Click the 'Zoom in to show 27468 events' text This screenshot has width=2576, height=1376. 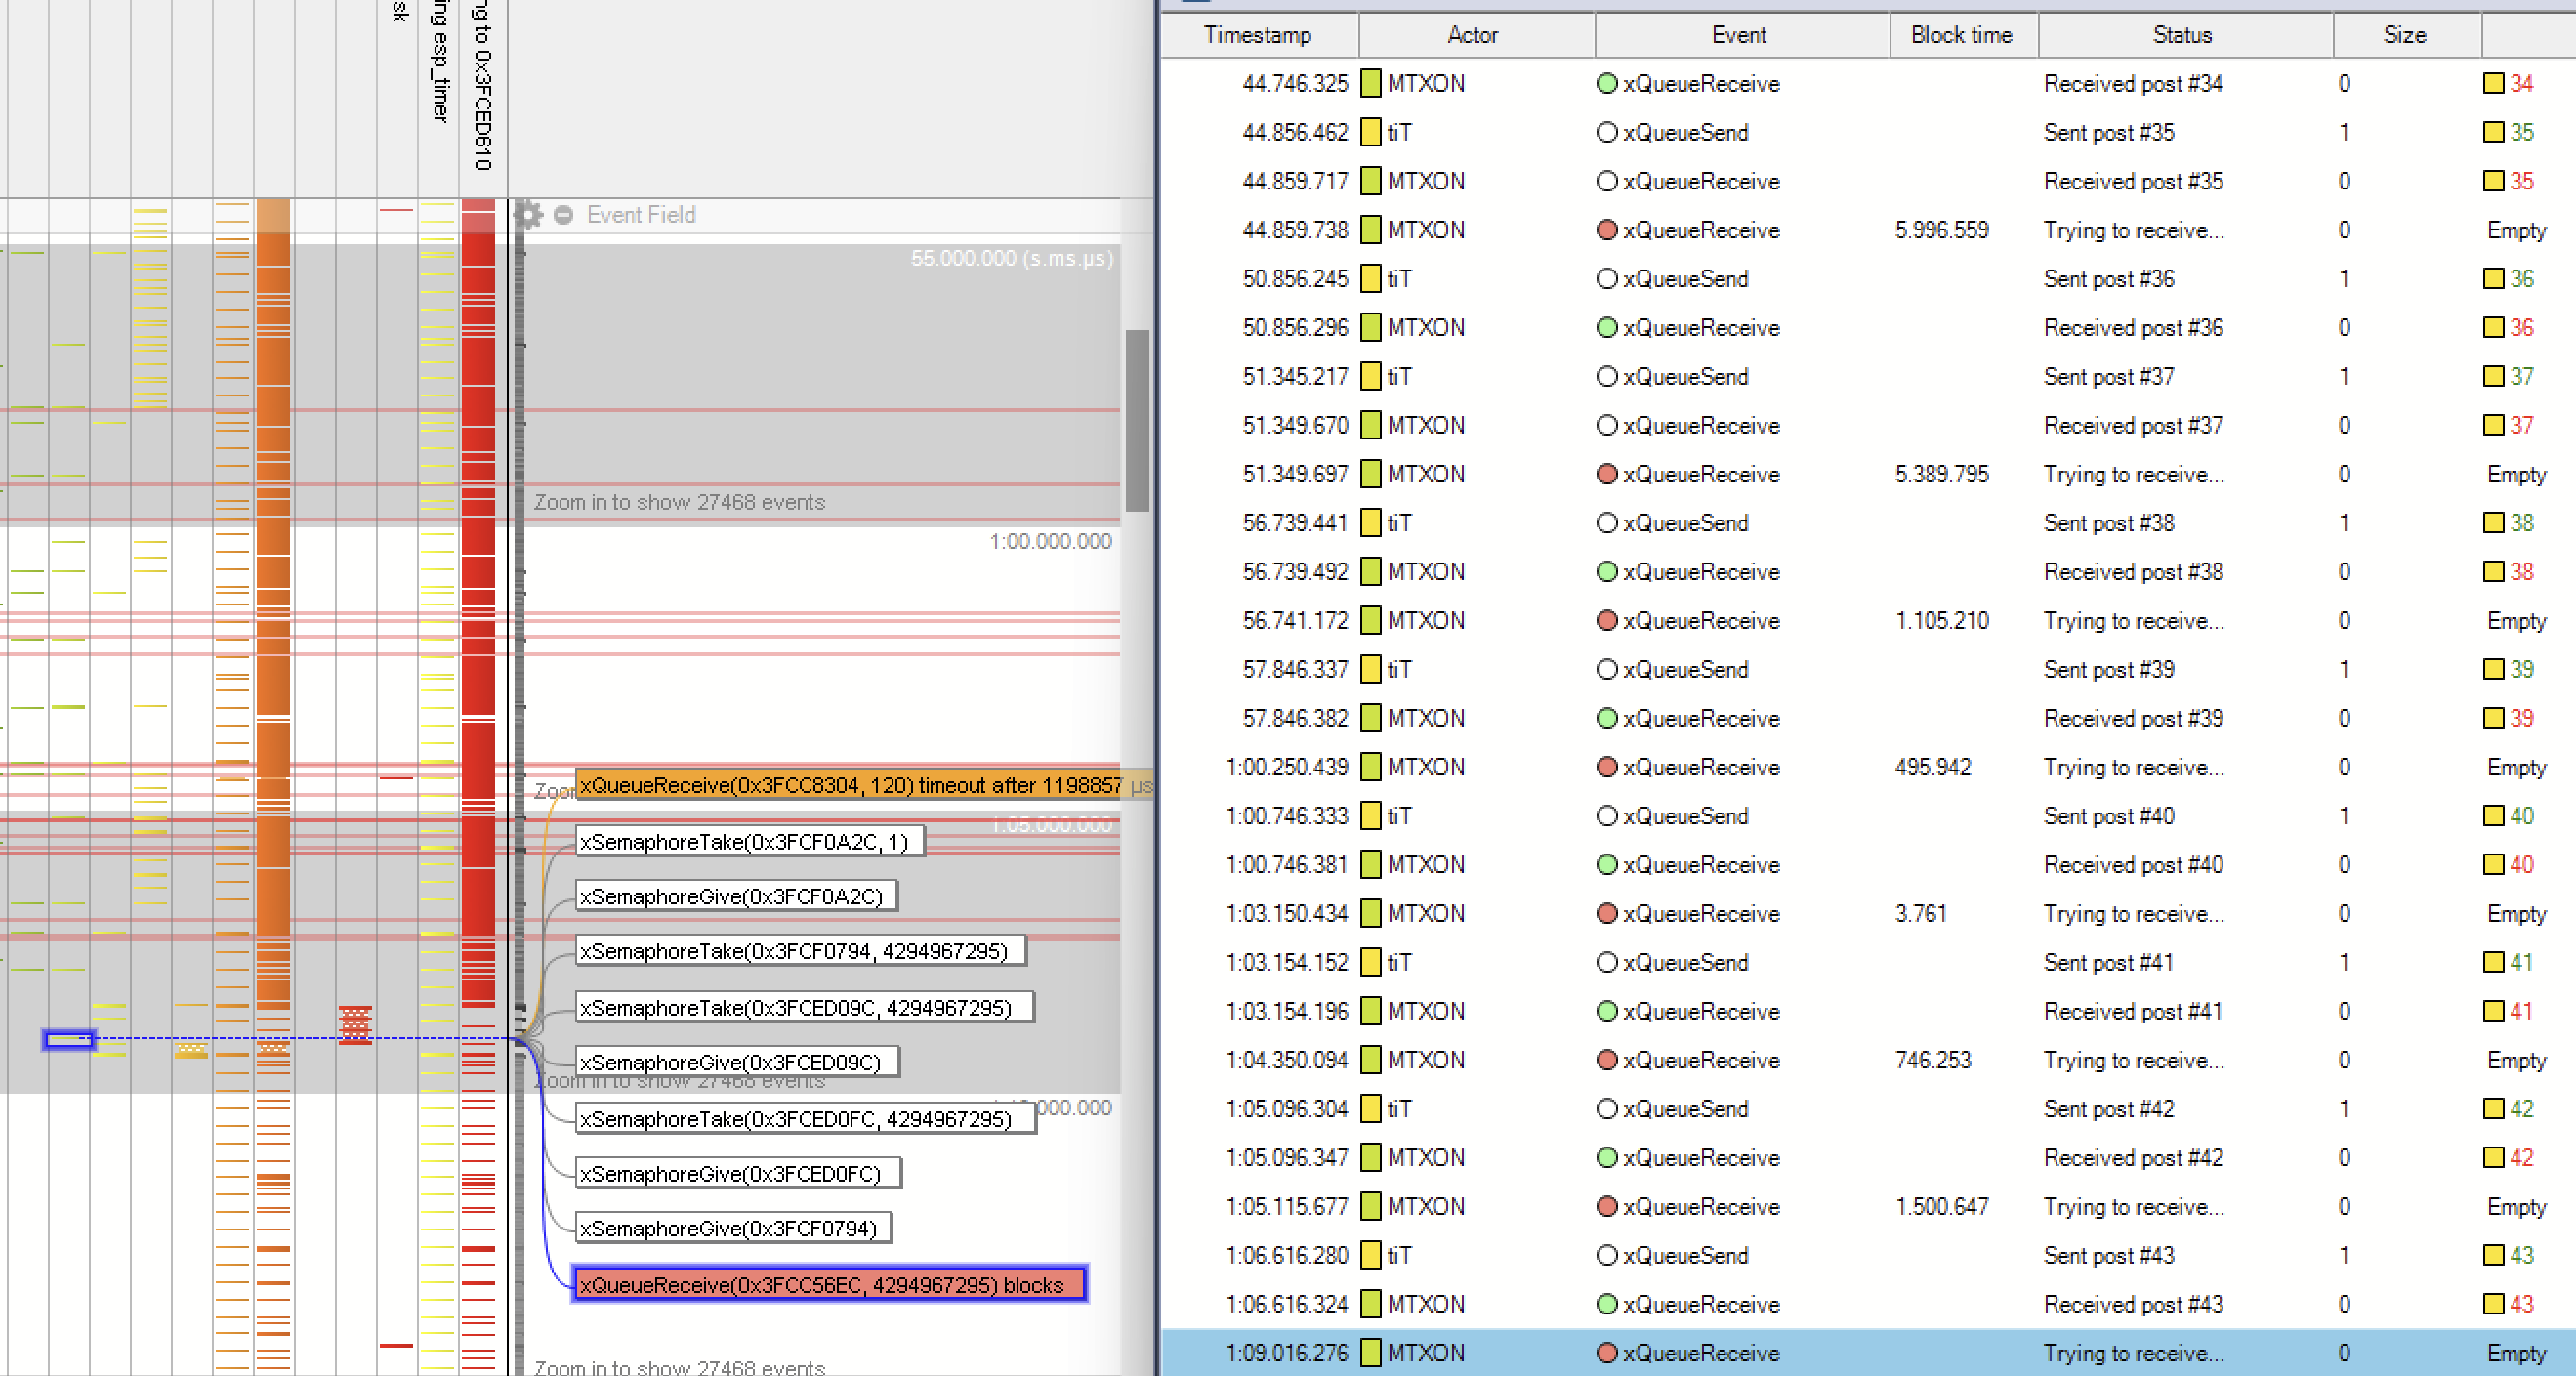click(x=678, y=501)
